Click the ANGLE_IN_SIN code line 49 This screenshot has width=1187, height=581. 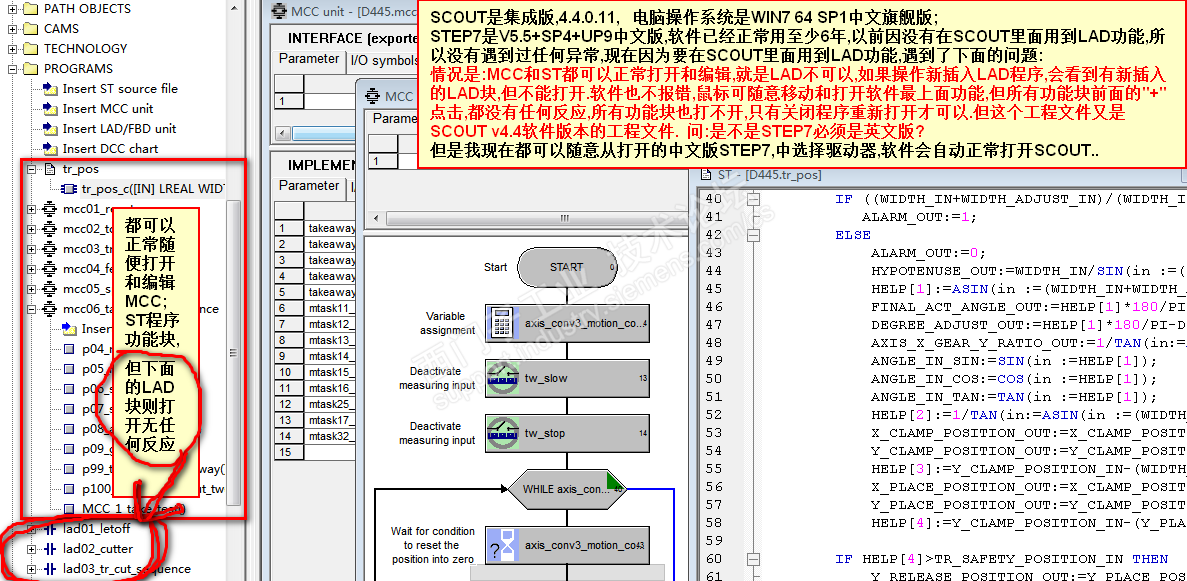(x=1014, y=361)
